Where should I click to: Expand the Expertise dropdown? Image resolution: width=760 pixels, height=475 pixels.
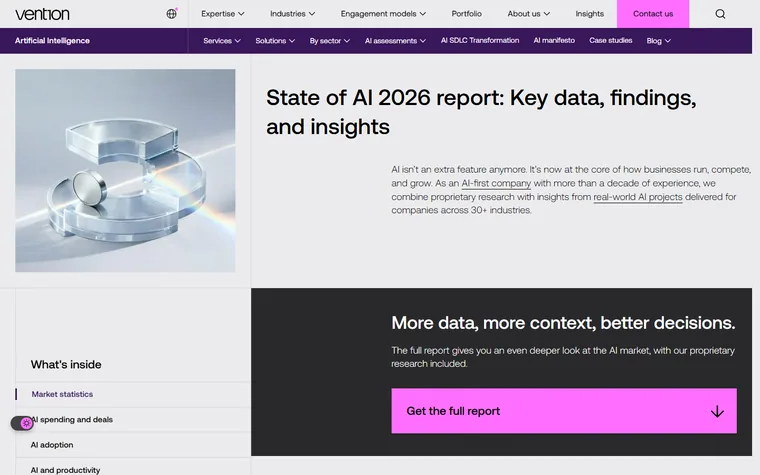click(x=222, y=14)
